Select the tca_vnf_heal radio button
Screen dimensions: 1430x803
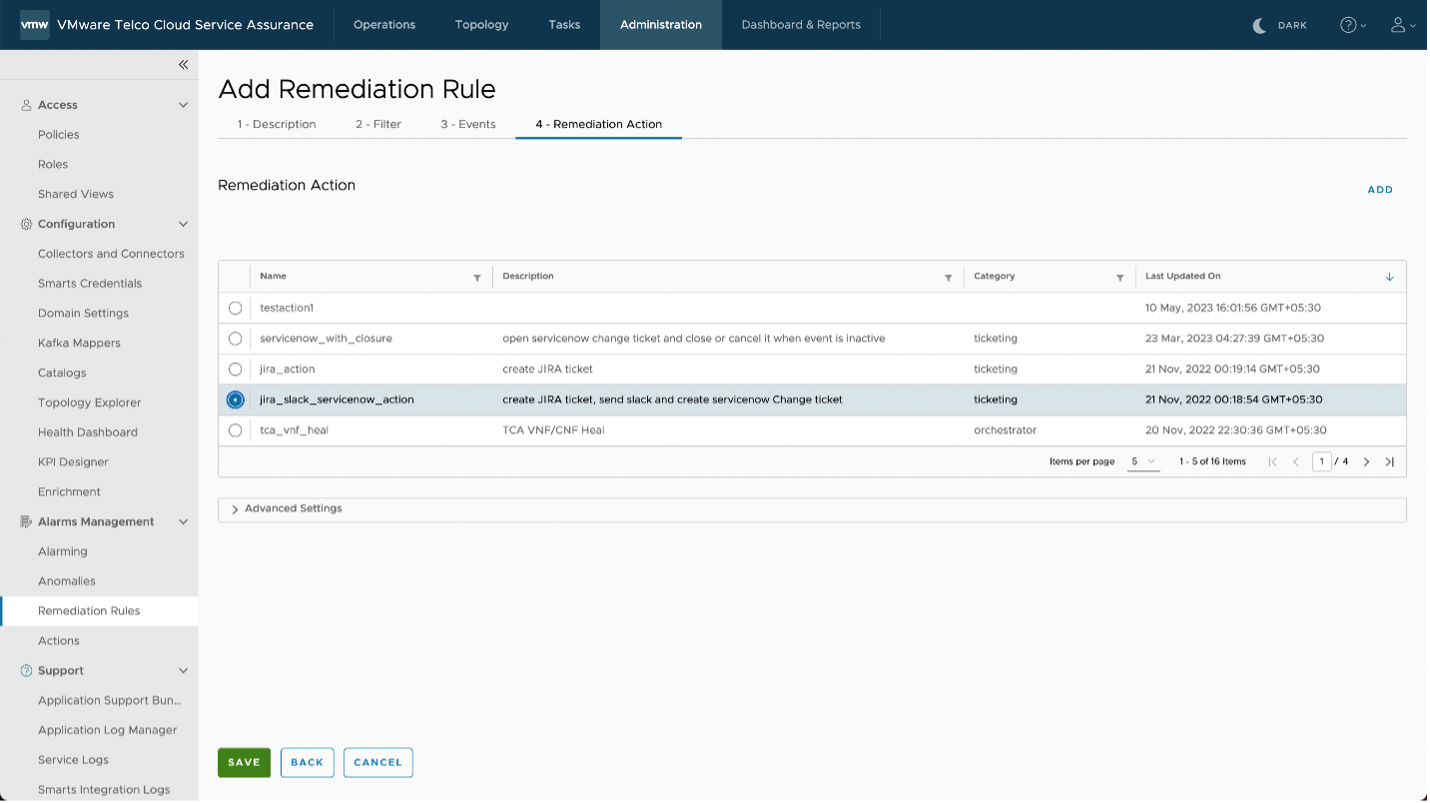coord(235,431)
